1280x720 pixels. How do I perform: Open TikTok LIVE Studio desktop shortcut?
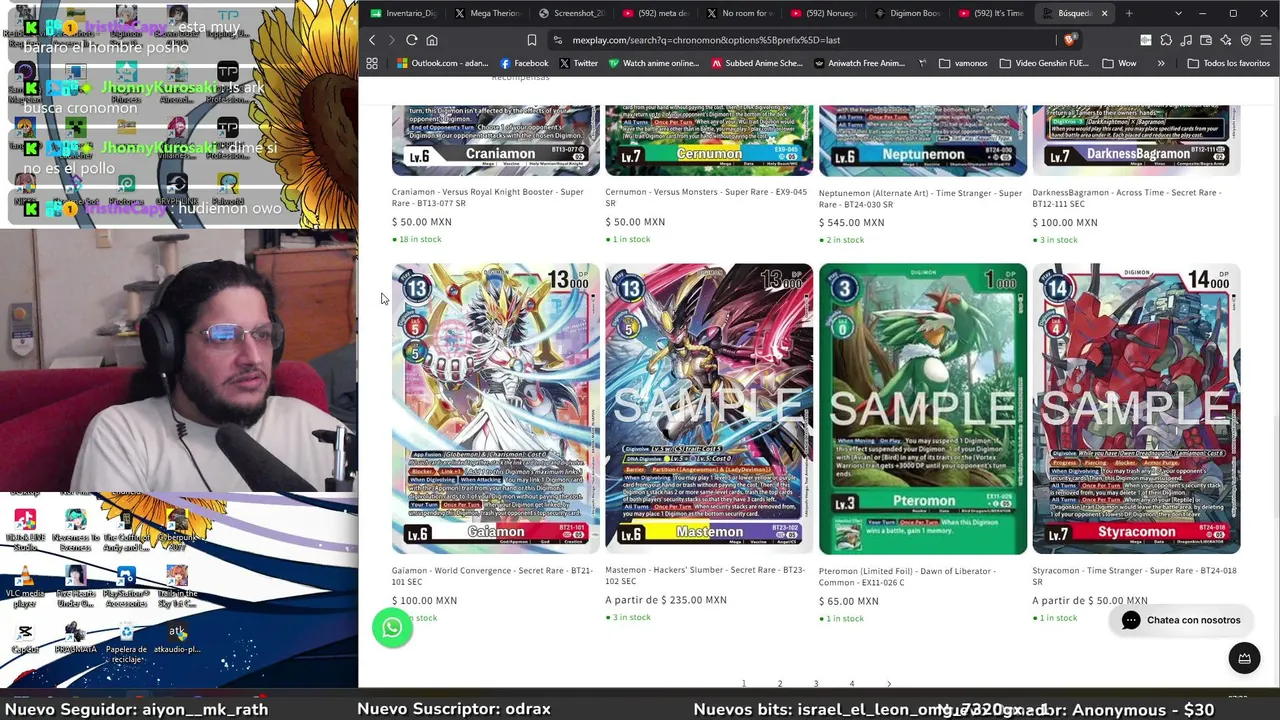click(25, 532)
